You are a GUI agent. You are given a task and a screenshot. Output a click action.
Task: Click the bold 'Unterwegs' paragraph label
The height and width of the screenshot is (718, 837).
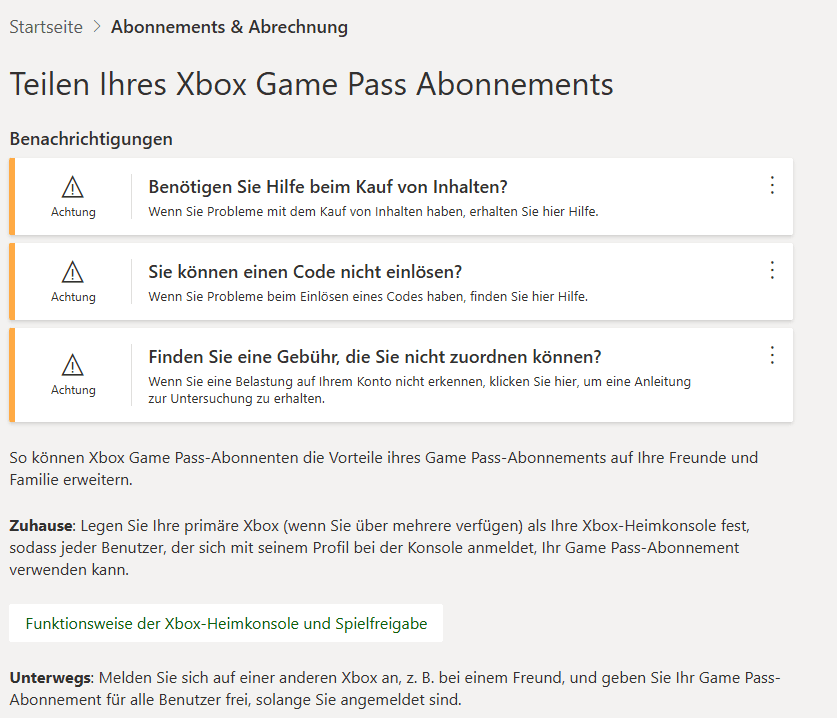[49, 677]
